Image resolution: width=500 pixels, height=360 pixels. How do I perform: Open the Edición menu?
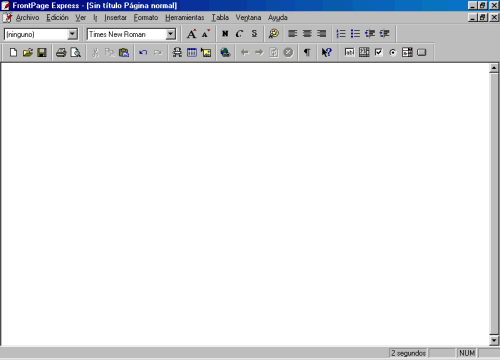click(x=57, y=17)
